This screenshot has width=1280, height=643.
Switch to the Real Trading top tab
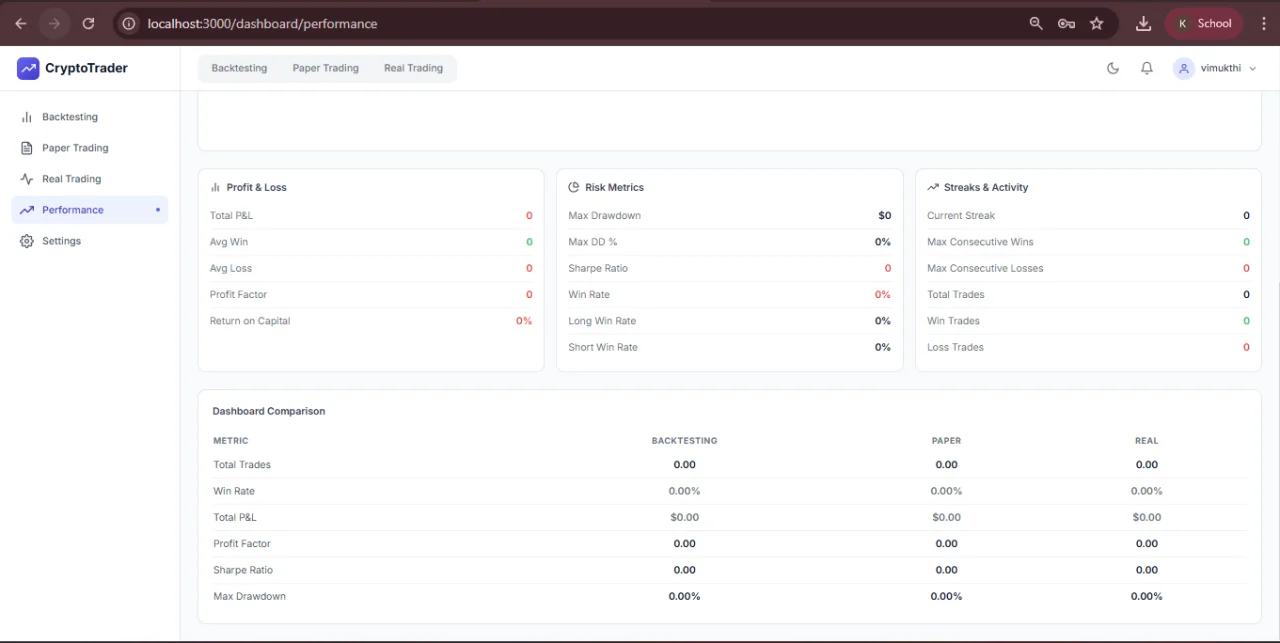pyautogui.click(x=413, y=68)
